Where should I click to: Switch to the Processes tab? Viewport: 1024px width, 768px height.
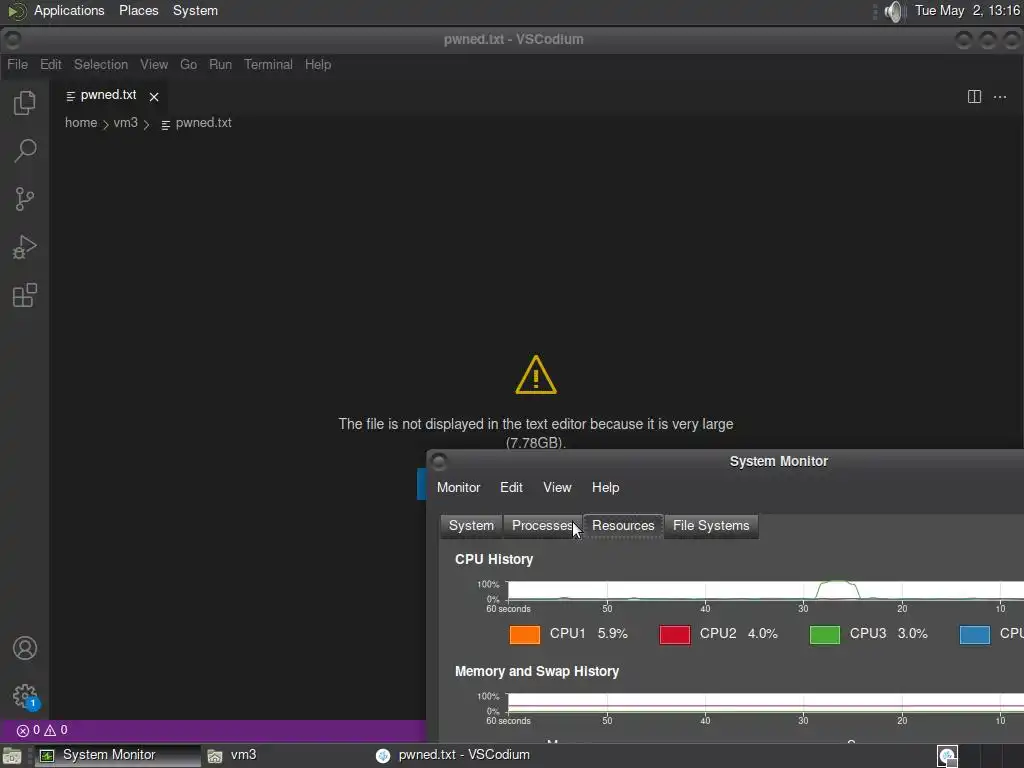click(542, 526)
